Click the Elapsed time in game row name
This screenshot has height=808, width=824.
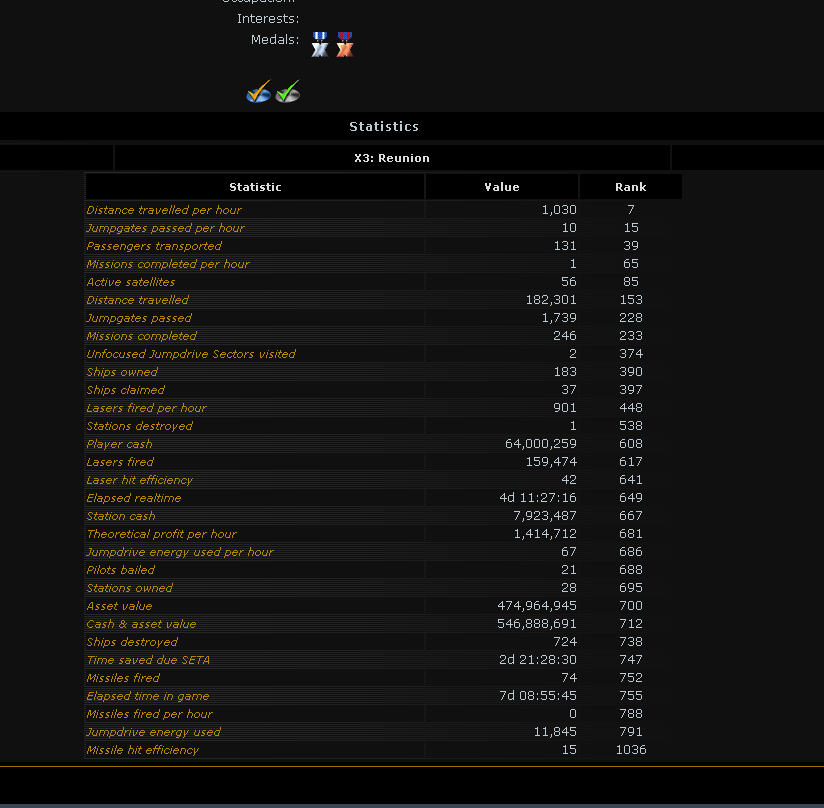pyautogui.click(x=148, y=696)
